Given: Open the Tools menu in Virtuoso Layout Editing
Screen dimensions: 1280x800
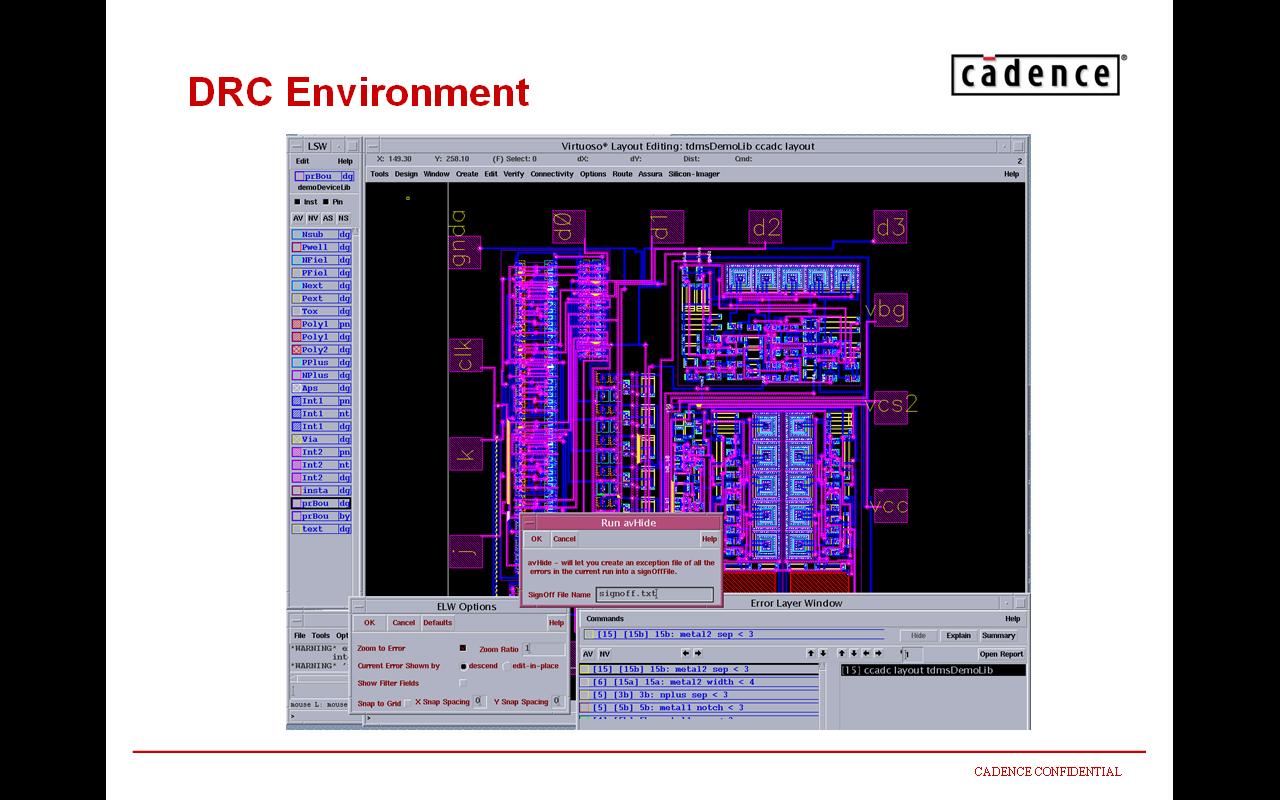Looking at the screenshot, I should [379, 174].
